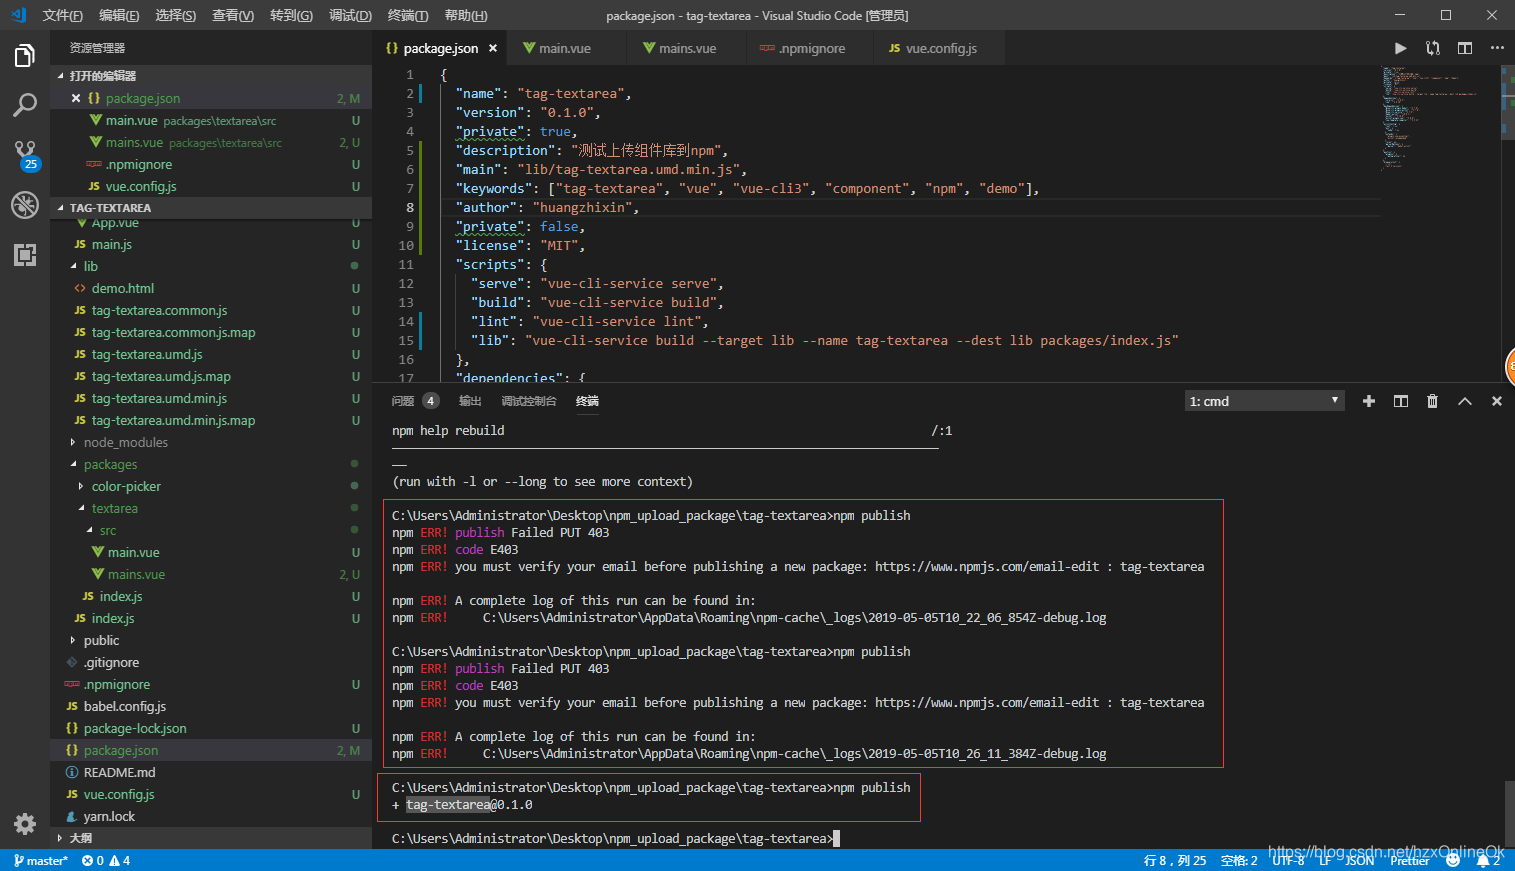This screenshot has height=871, width=1515.
Task: Select the 1: cmd terminal dropdown
Action: point(1265,401)
